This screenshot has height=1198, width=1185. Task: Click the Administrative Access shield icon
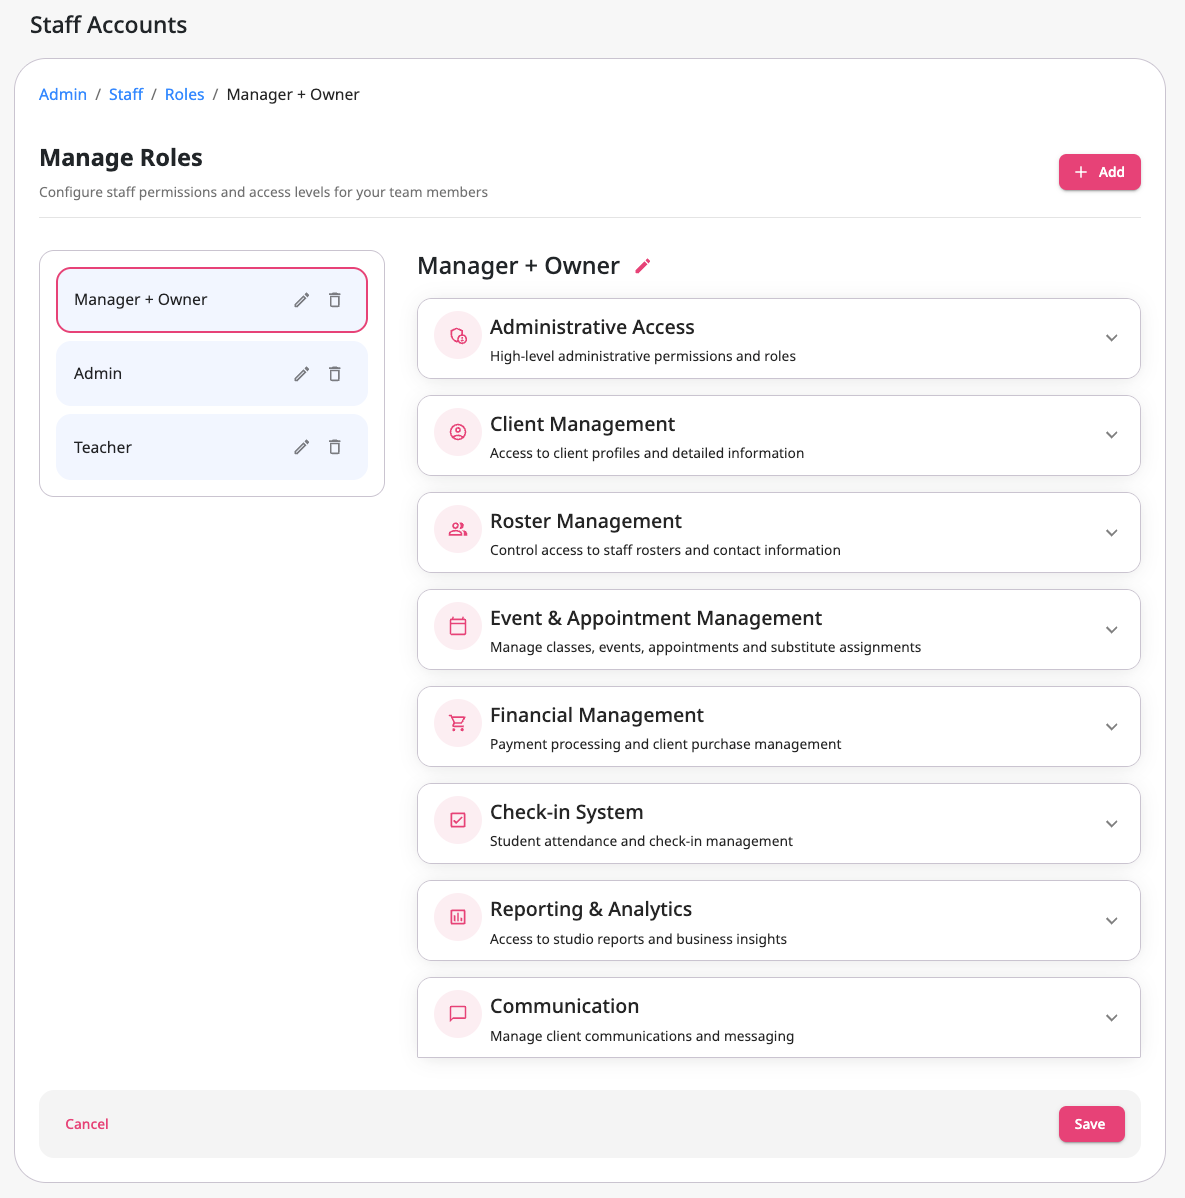click(458, 335)
